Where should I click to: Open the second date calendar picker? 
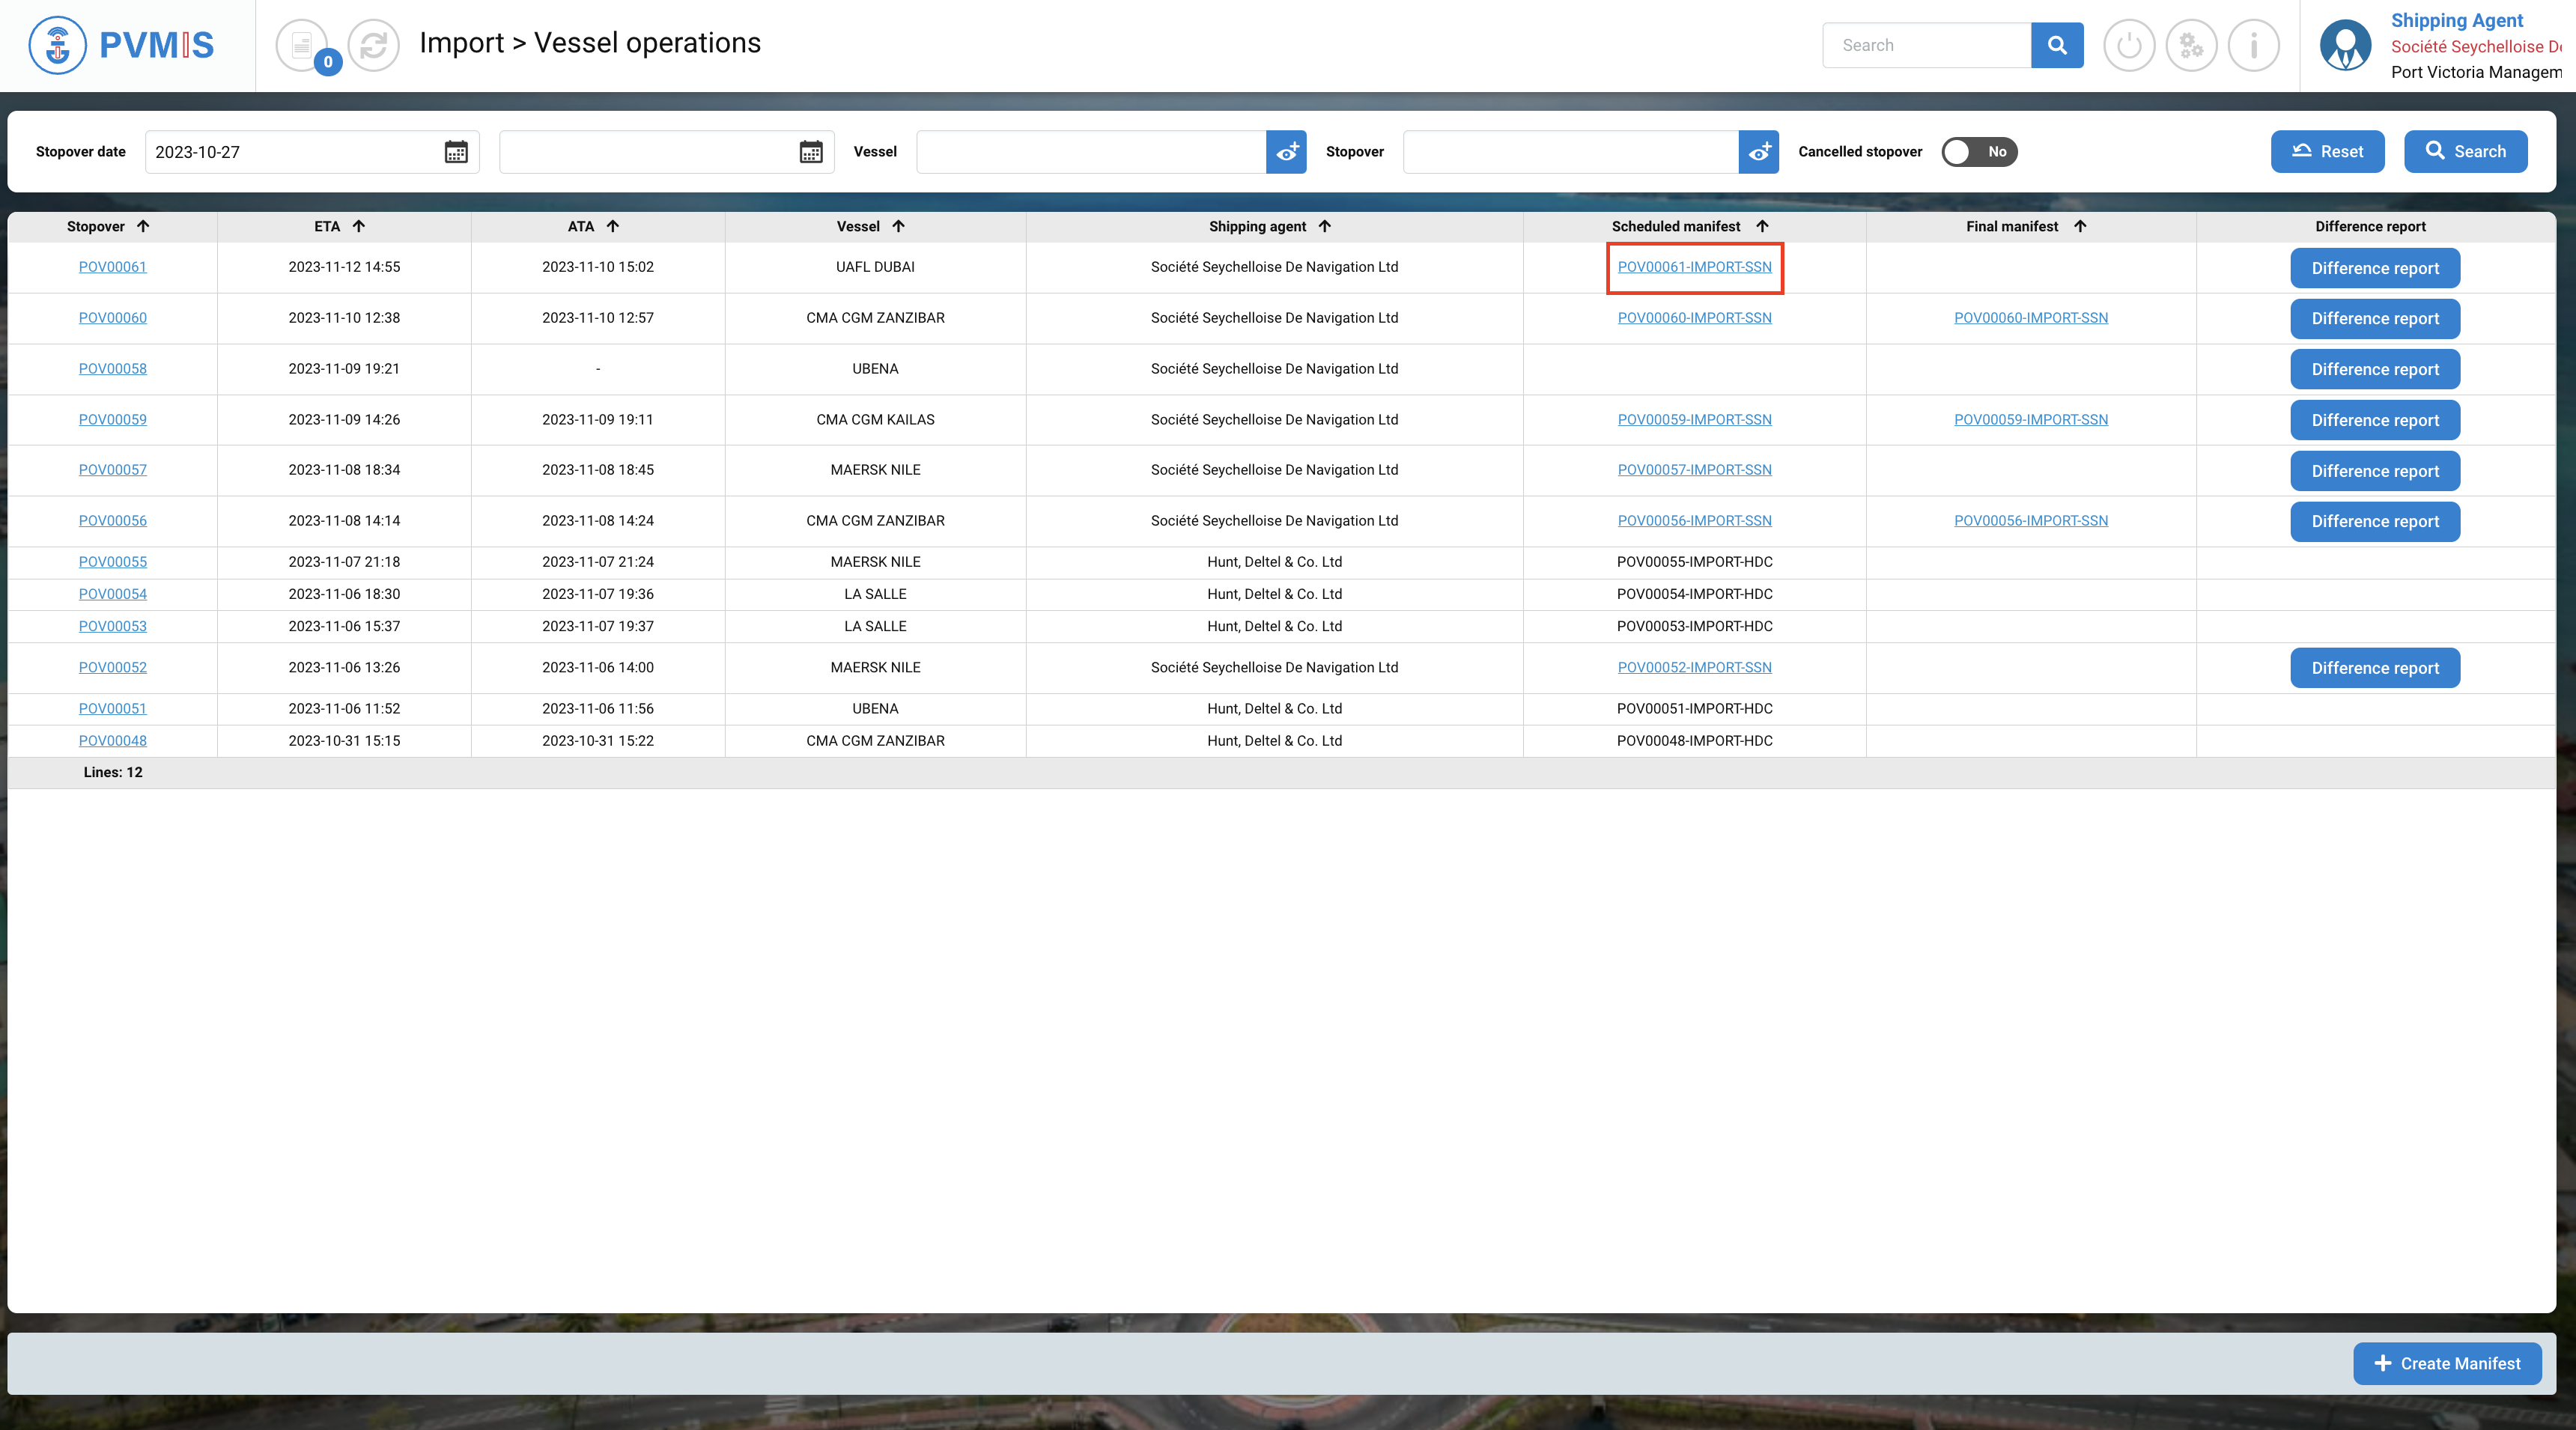(810, 152)
